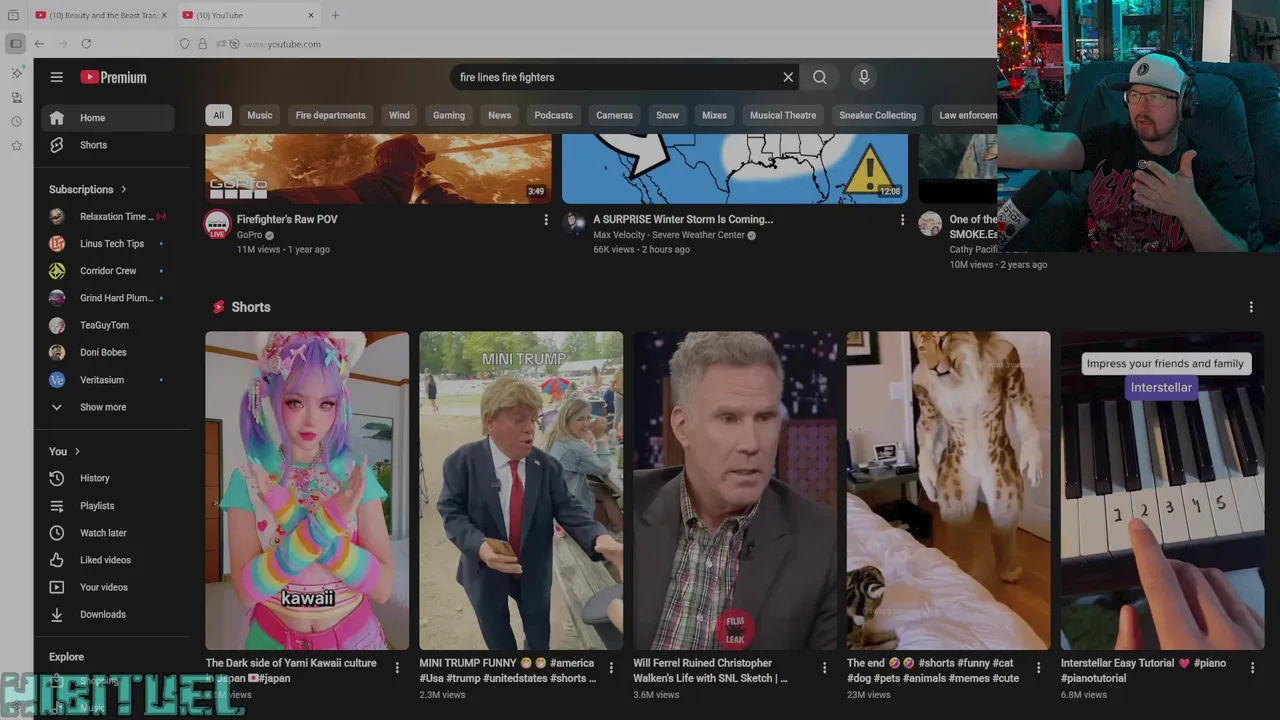Screen dimensions: 1280x720
Task: Open options menu for Firefighter's Raw POV
Action: coord(546,220)
